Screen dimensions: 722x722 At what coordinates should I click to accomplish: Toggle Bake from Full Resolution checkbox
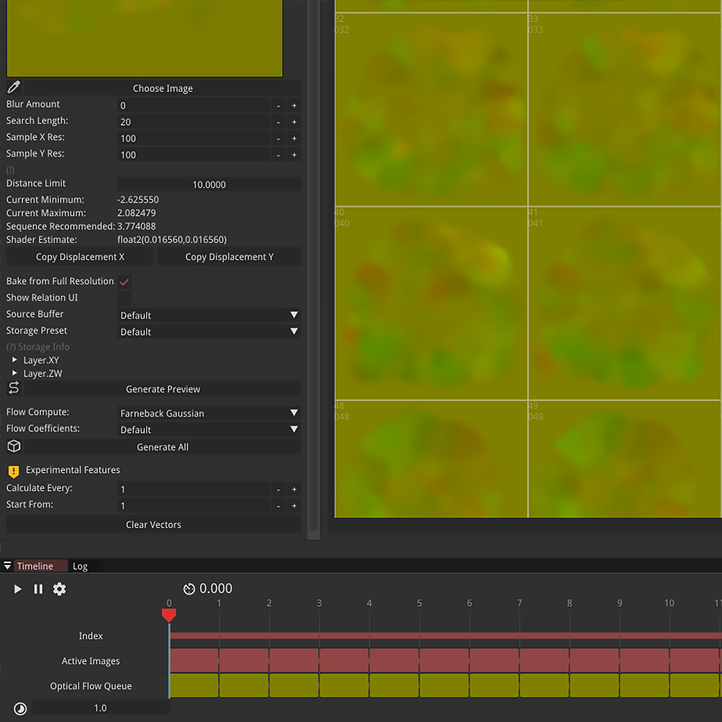(124, 282)
